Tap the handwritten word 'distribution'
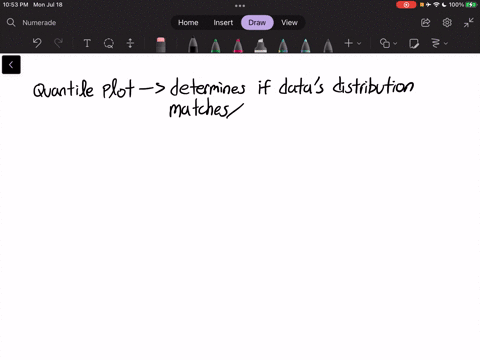Image resolution: width=480 pixels, height=360 pixels. point(373,86)
